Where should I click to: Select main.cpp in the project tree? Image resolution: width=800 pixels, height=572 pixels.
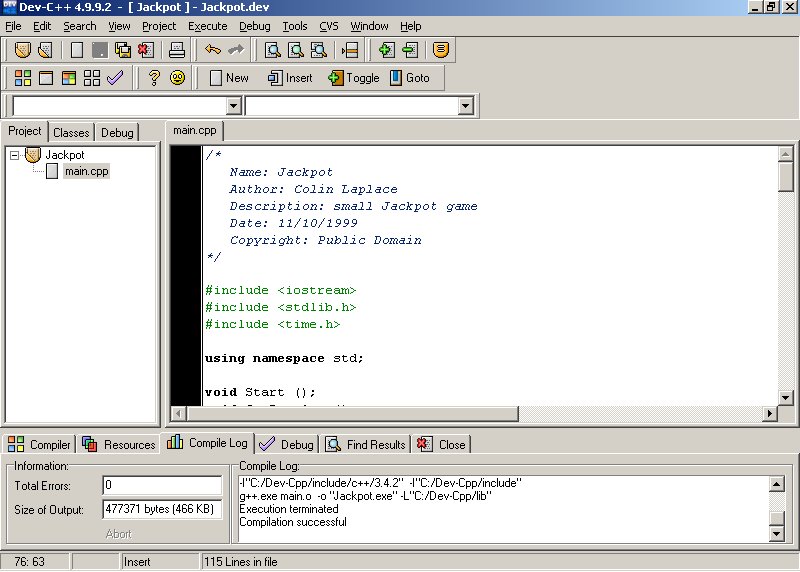pyautogui.click(x=85, y=171)
